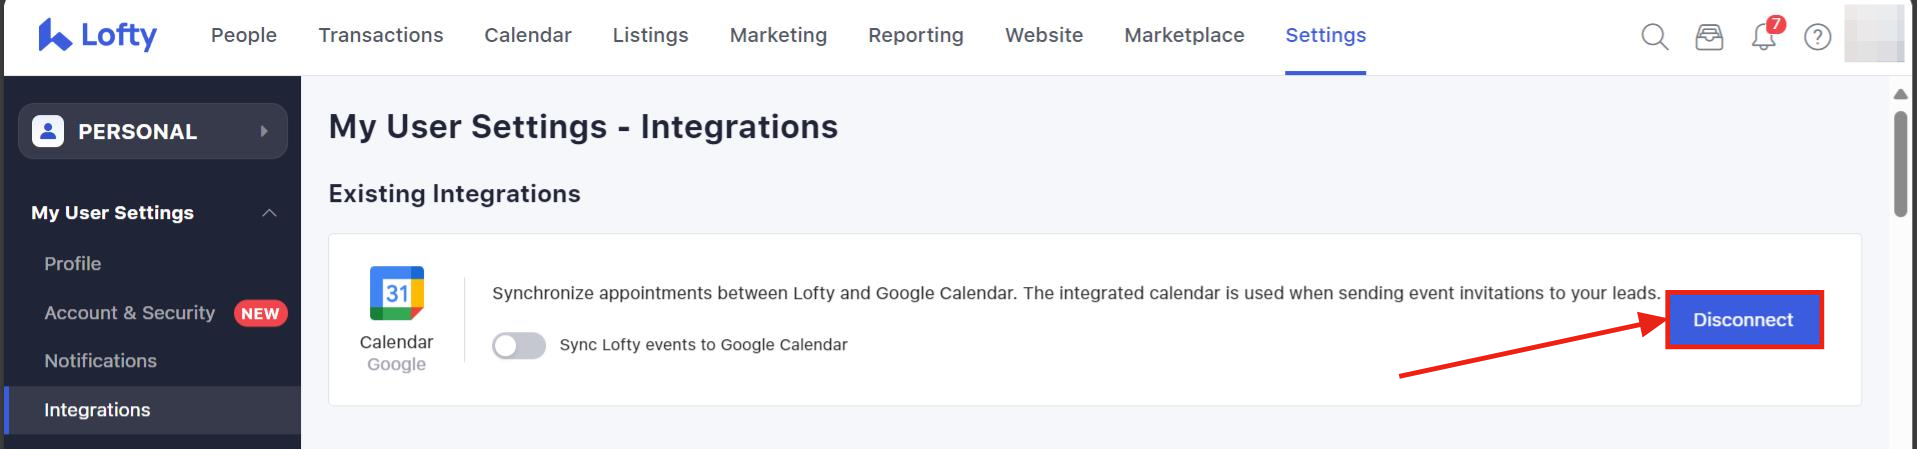Viewport: 1917px width, 449px height.
Task: Switch to the Marketplace menu
Action: click(x=1184, y=35)
